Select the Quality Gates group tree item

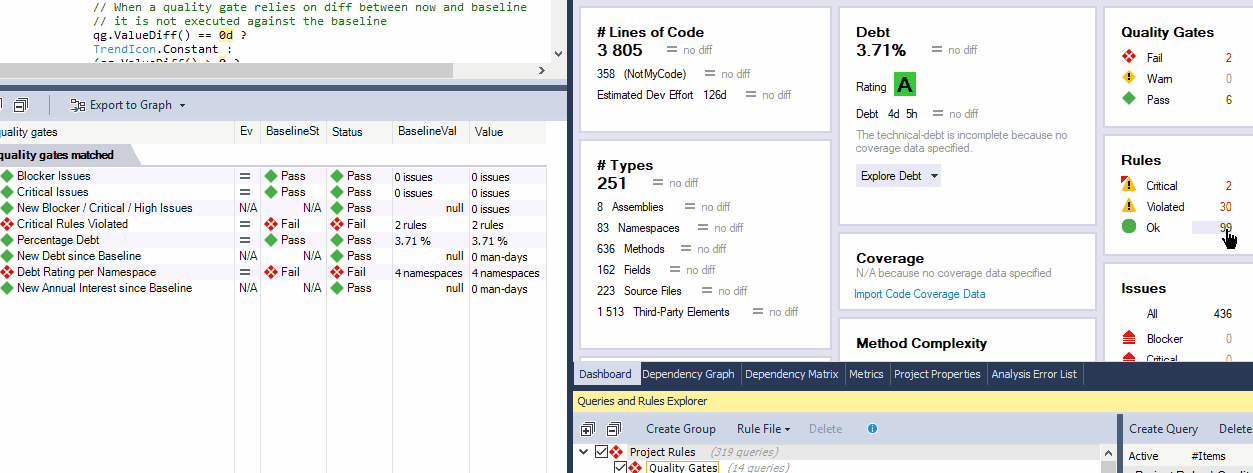[x=682, y=468]
